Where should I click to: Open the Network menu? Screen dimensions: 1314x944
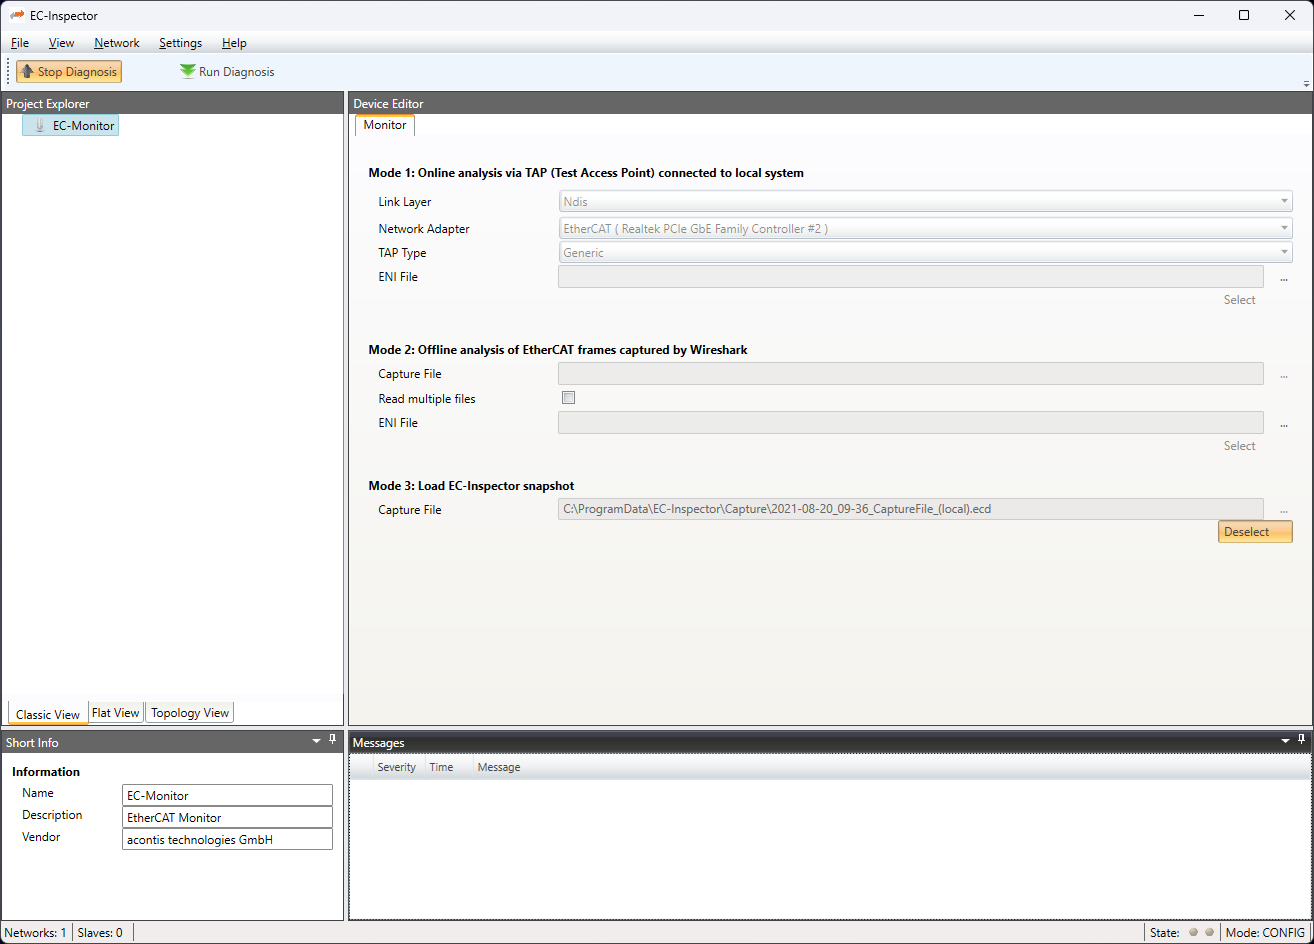click(117, 43)
